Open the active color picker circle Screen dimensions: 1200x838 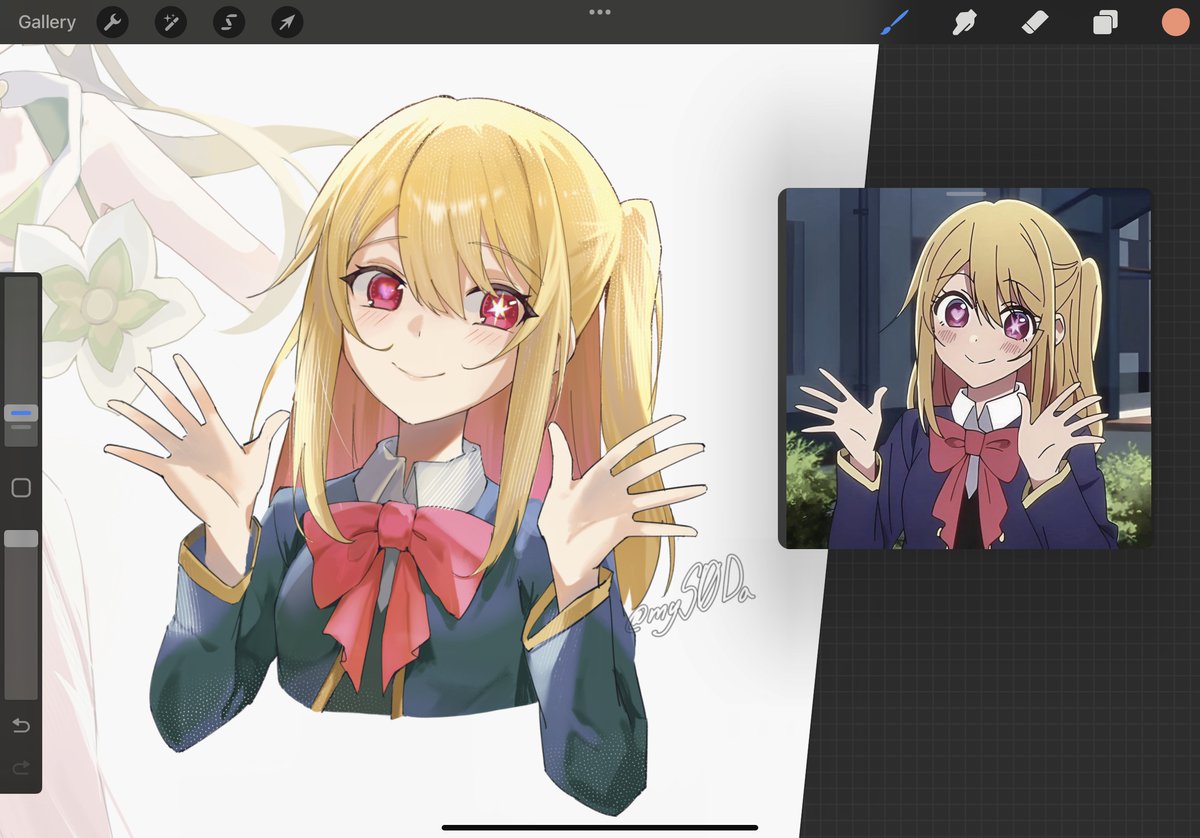coord(1175,22)
